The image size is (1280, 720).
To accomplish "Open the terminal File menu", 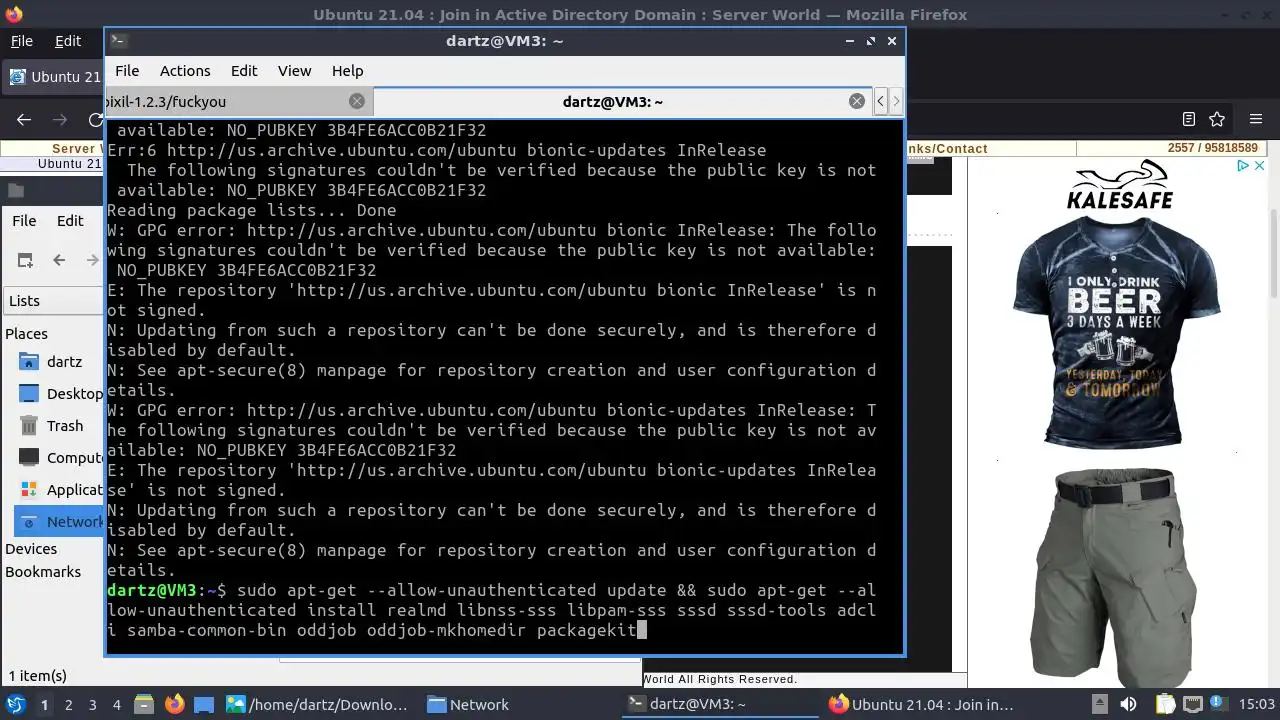I will click(x=127, y=71).
